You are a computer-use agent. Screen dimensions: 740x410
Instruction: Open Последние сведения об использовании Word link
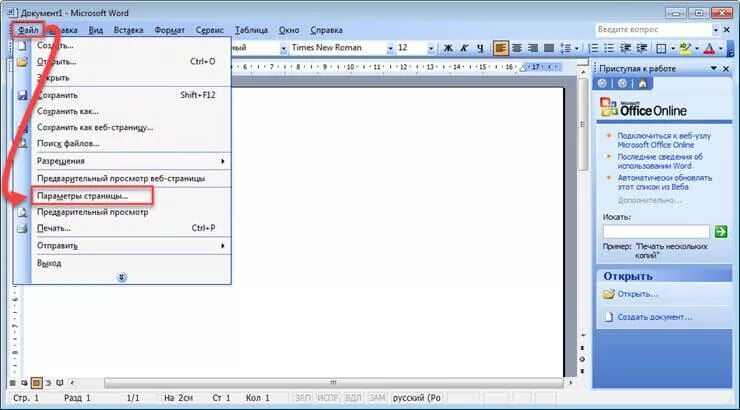pyautogui.click(x=660, y=161)
